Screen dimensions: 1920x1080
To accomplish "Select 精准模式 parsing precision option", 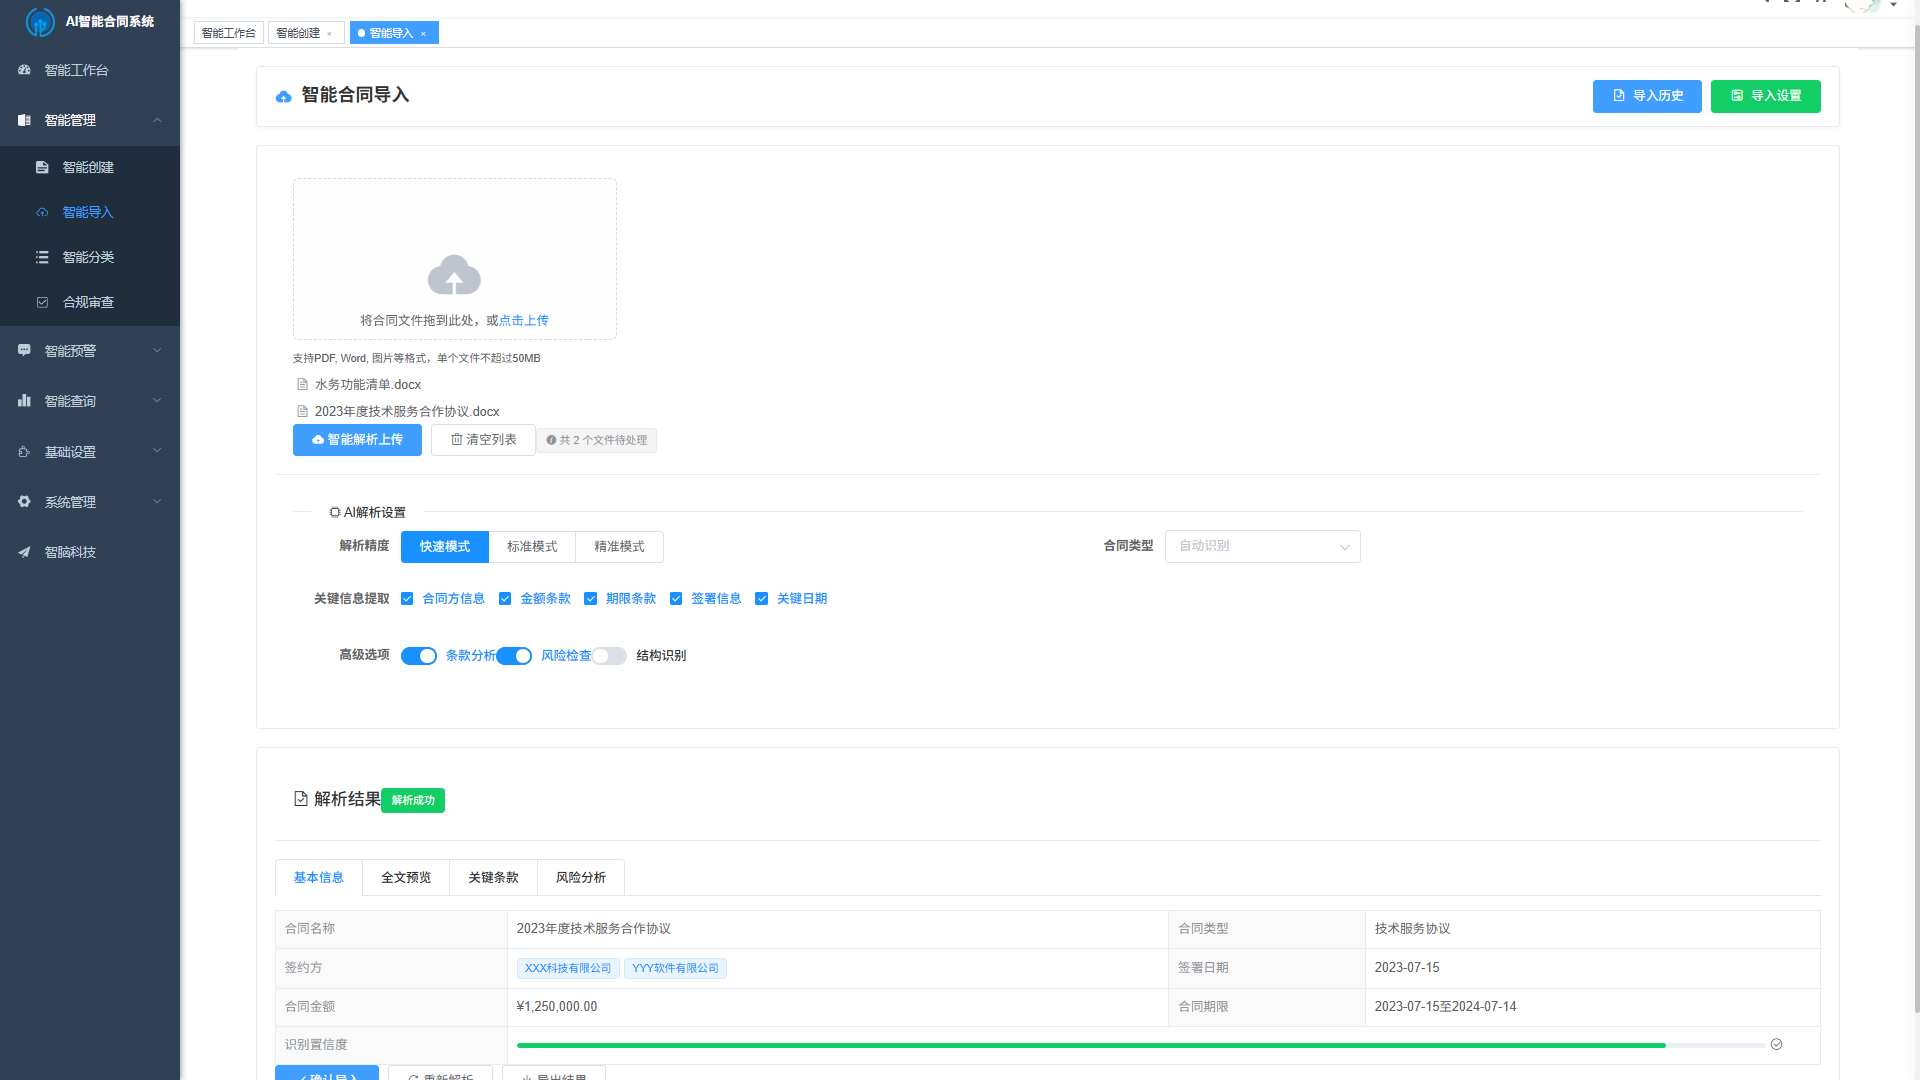I will 619,546.
